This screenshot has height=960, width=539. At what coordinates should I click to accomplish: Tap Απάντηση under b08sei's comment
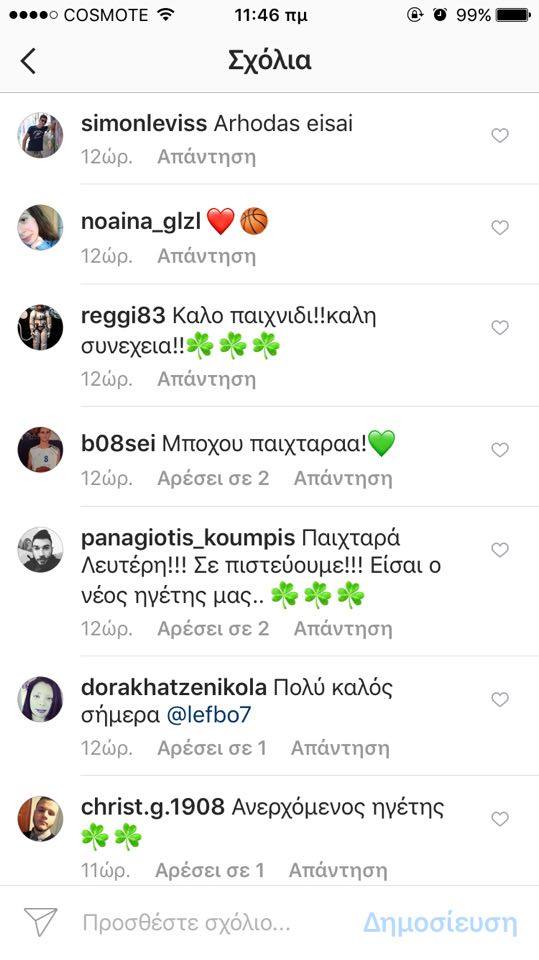pos(343,478)
